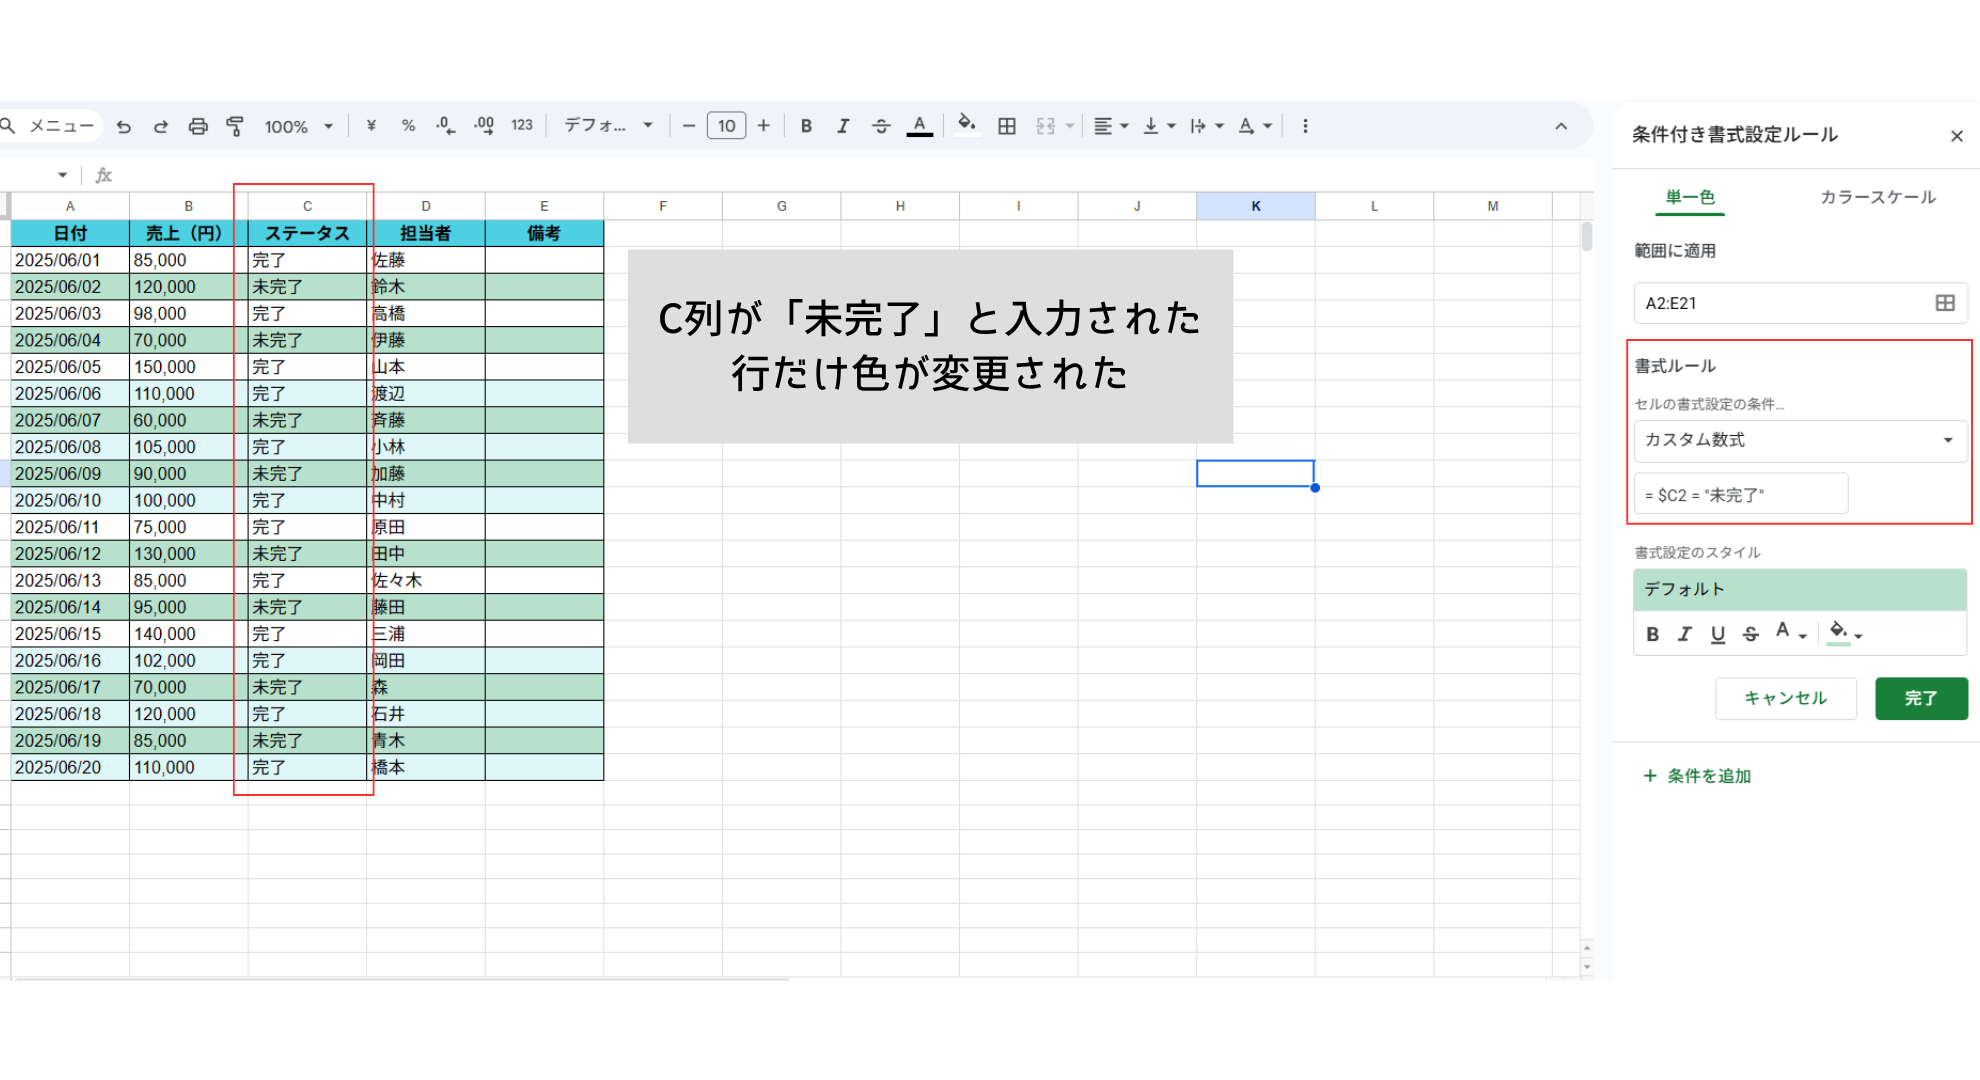Increase font size with plus
This screenshot has width=1980, height=1080.
coord(764,126)
